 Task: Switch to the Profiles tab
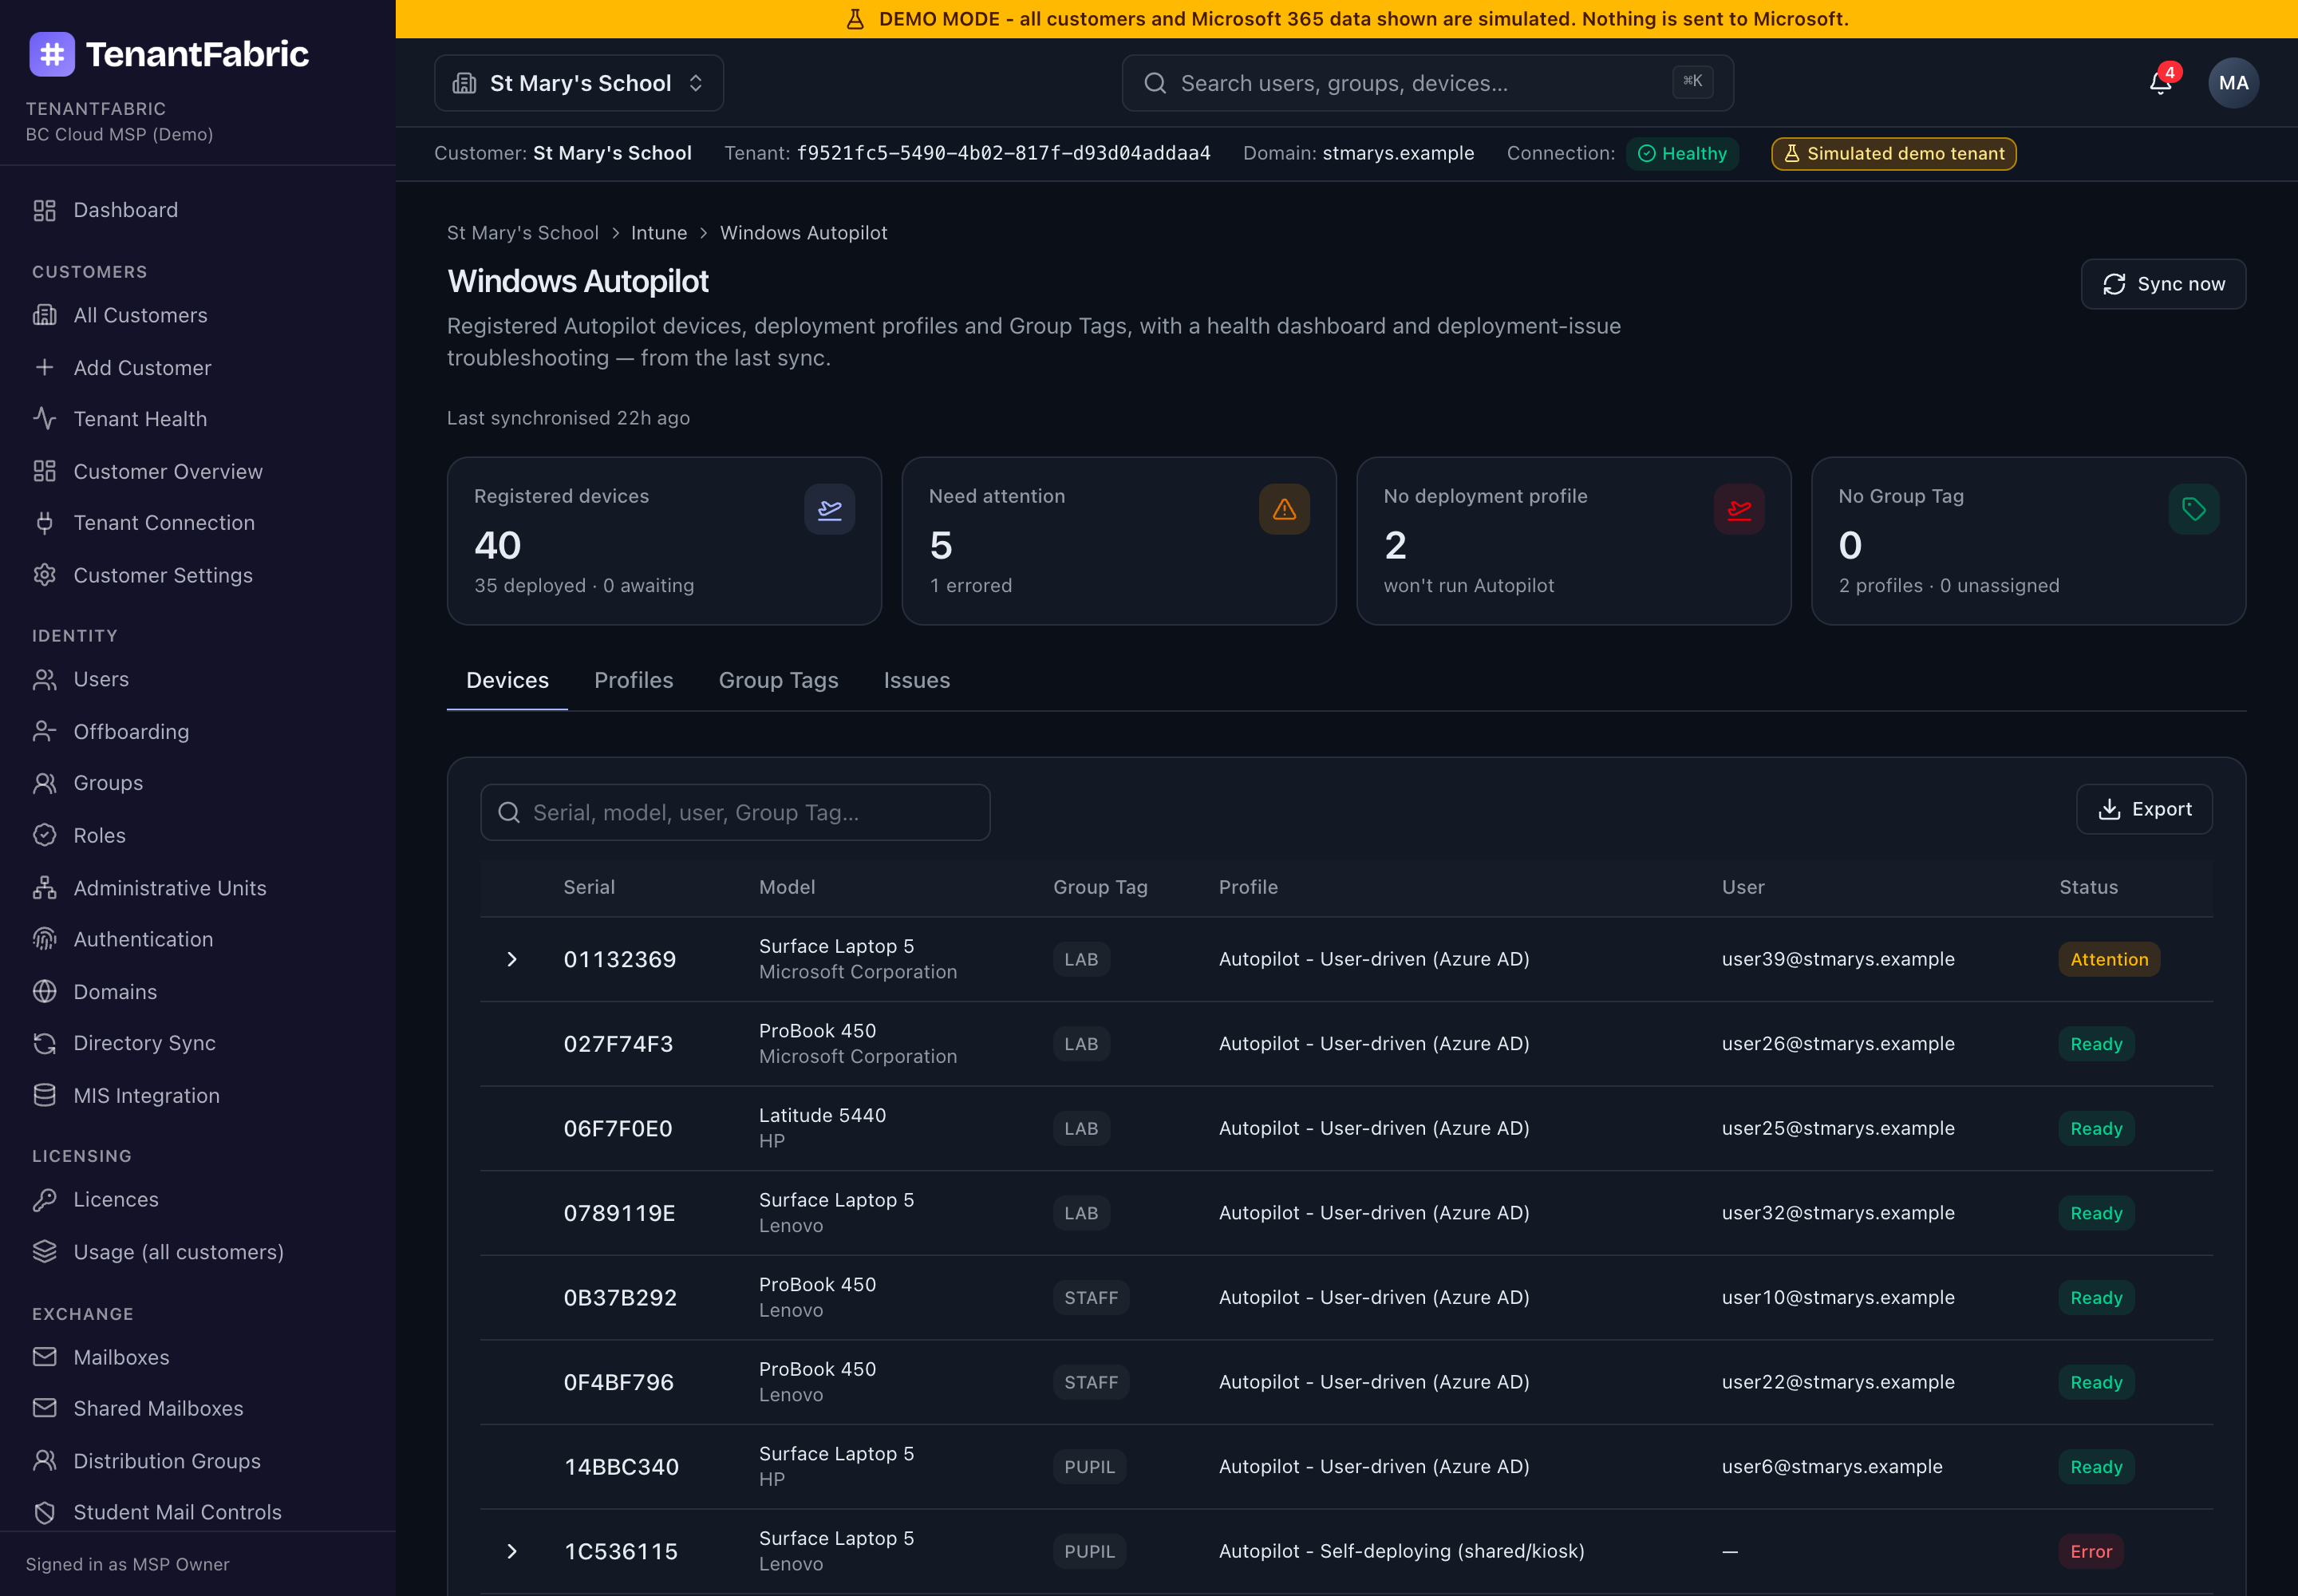click(634, 680)
